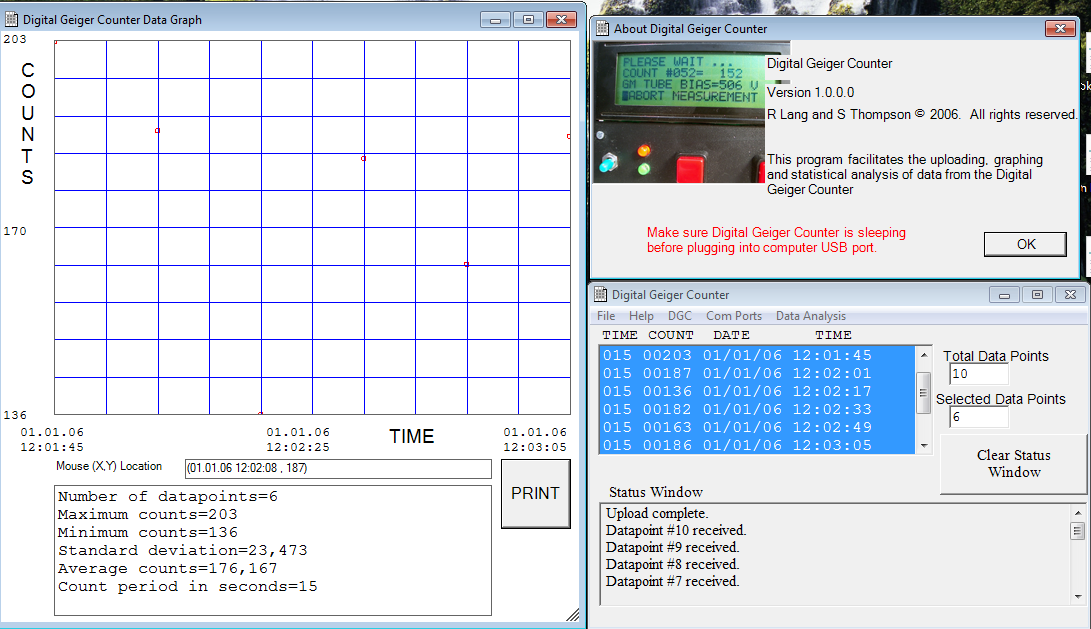
Task: Minimize the Digital Geiger Counter main window
Action: point(1004,295)
